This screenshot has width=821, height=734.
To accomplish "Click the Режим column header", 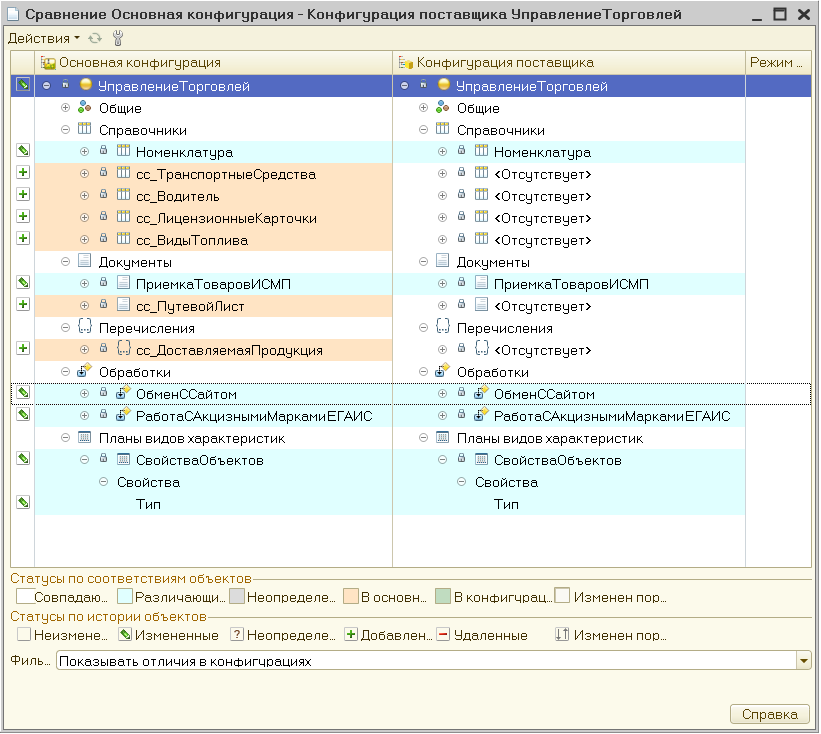I will coord(775,63).
